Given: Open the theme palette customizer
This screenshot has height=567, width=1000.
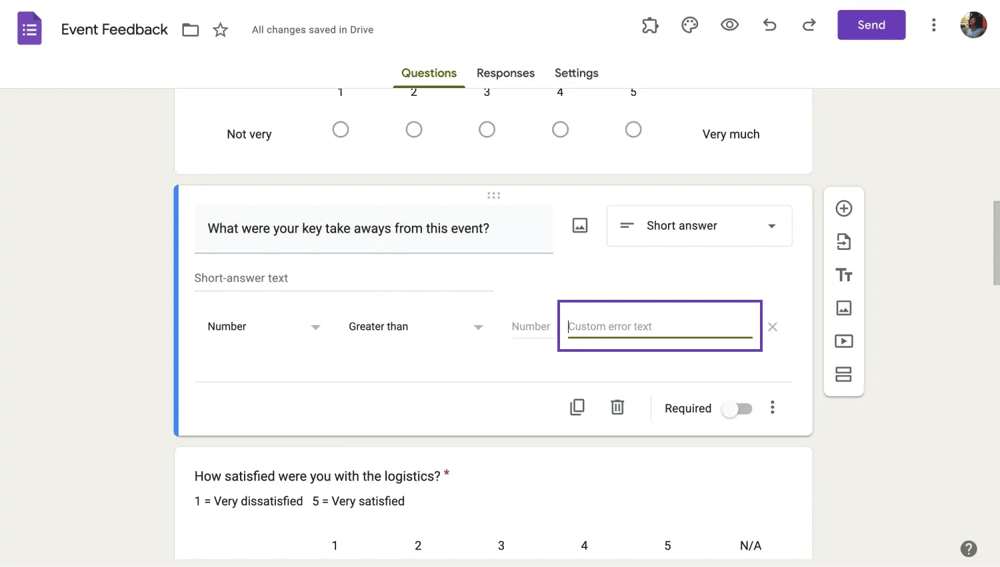Looking at the screenshot, I should coord(690,25).
